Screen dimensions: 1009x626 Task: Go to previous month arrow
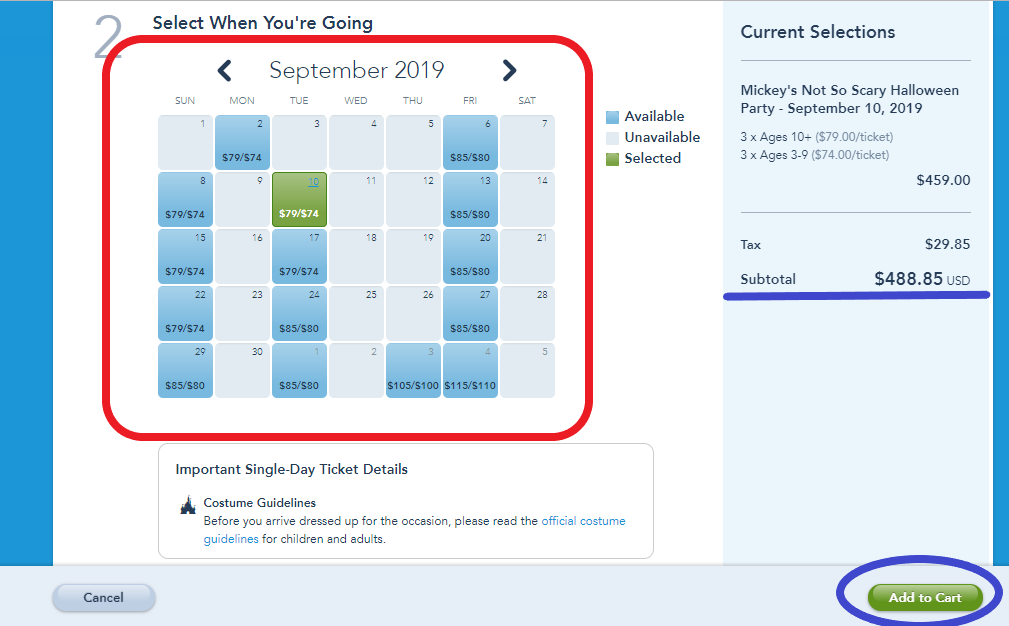click(x=225, y=70)
